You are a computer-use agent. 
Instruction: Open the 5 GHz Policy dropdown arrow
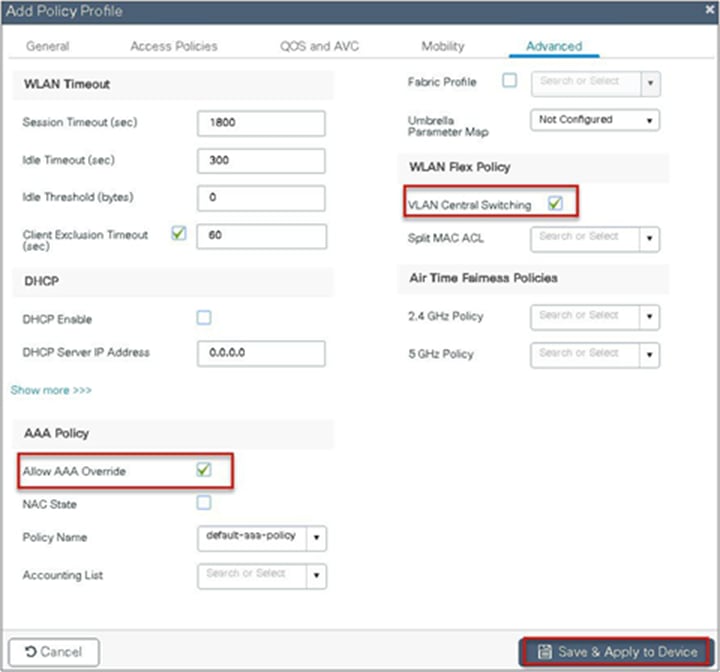click(649, 355)
